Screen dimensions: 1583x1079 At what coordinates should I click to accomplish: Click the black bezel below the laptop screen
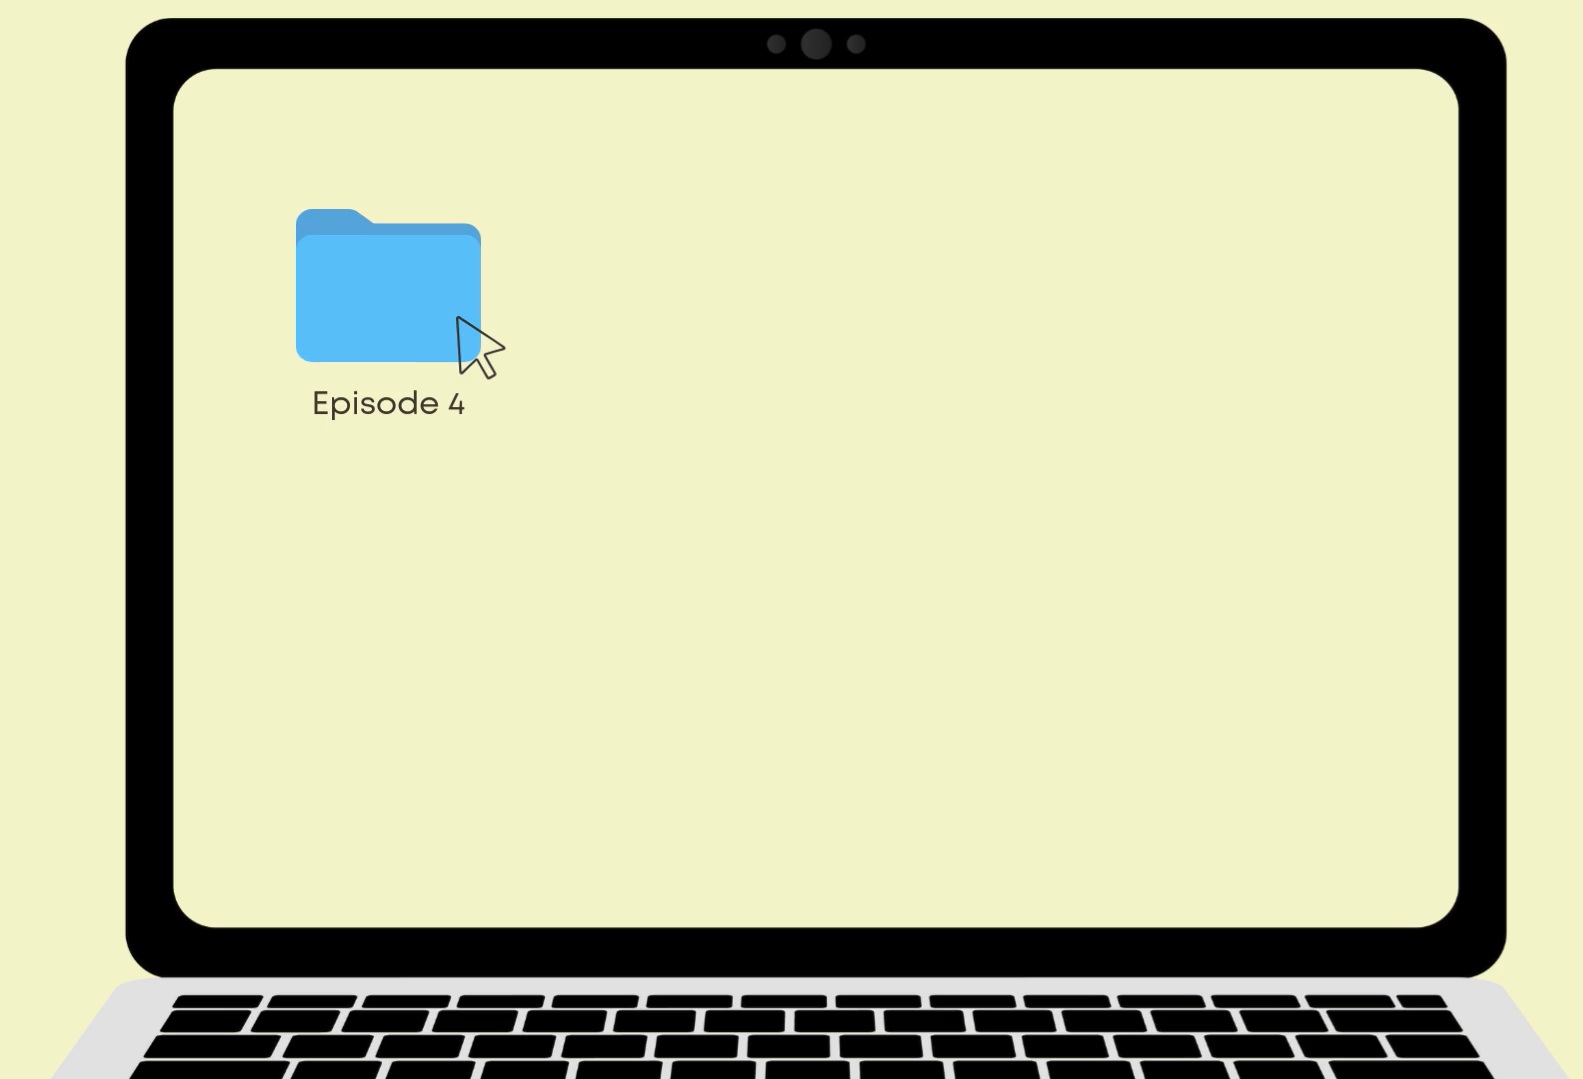pyautogui.click(x=816, y=951)
